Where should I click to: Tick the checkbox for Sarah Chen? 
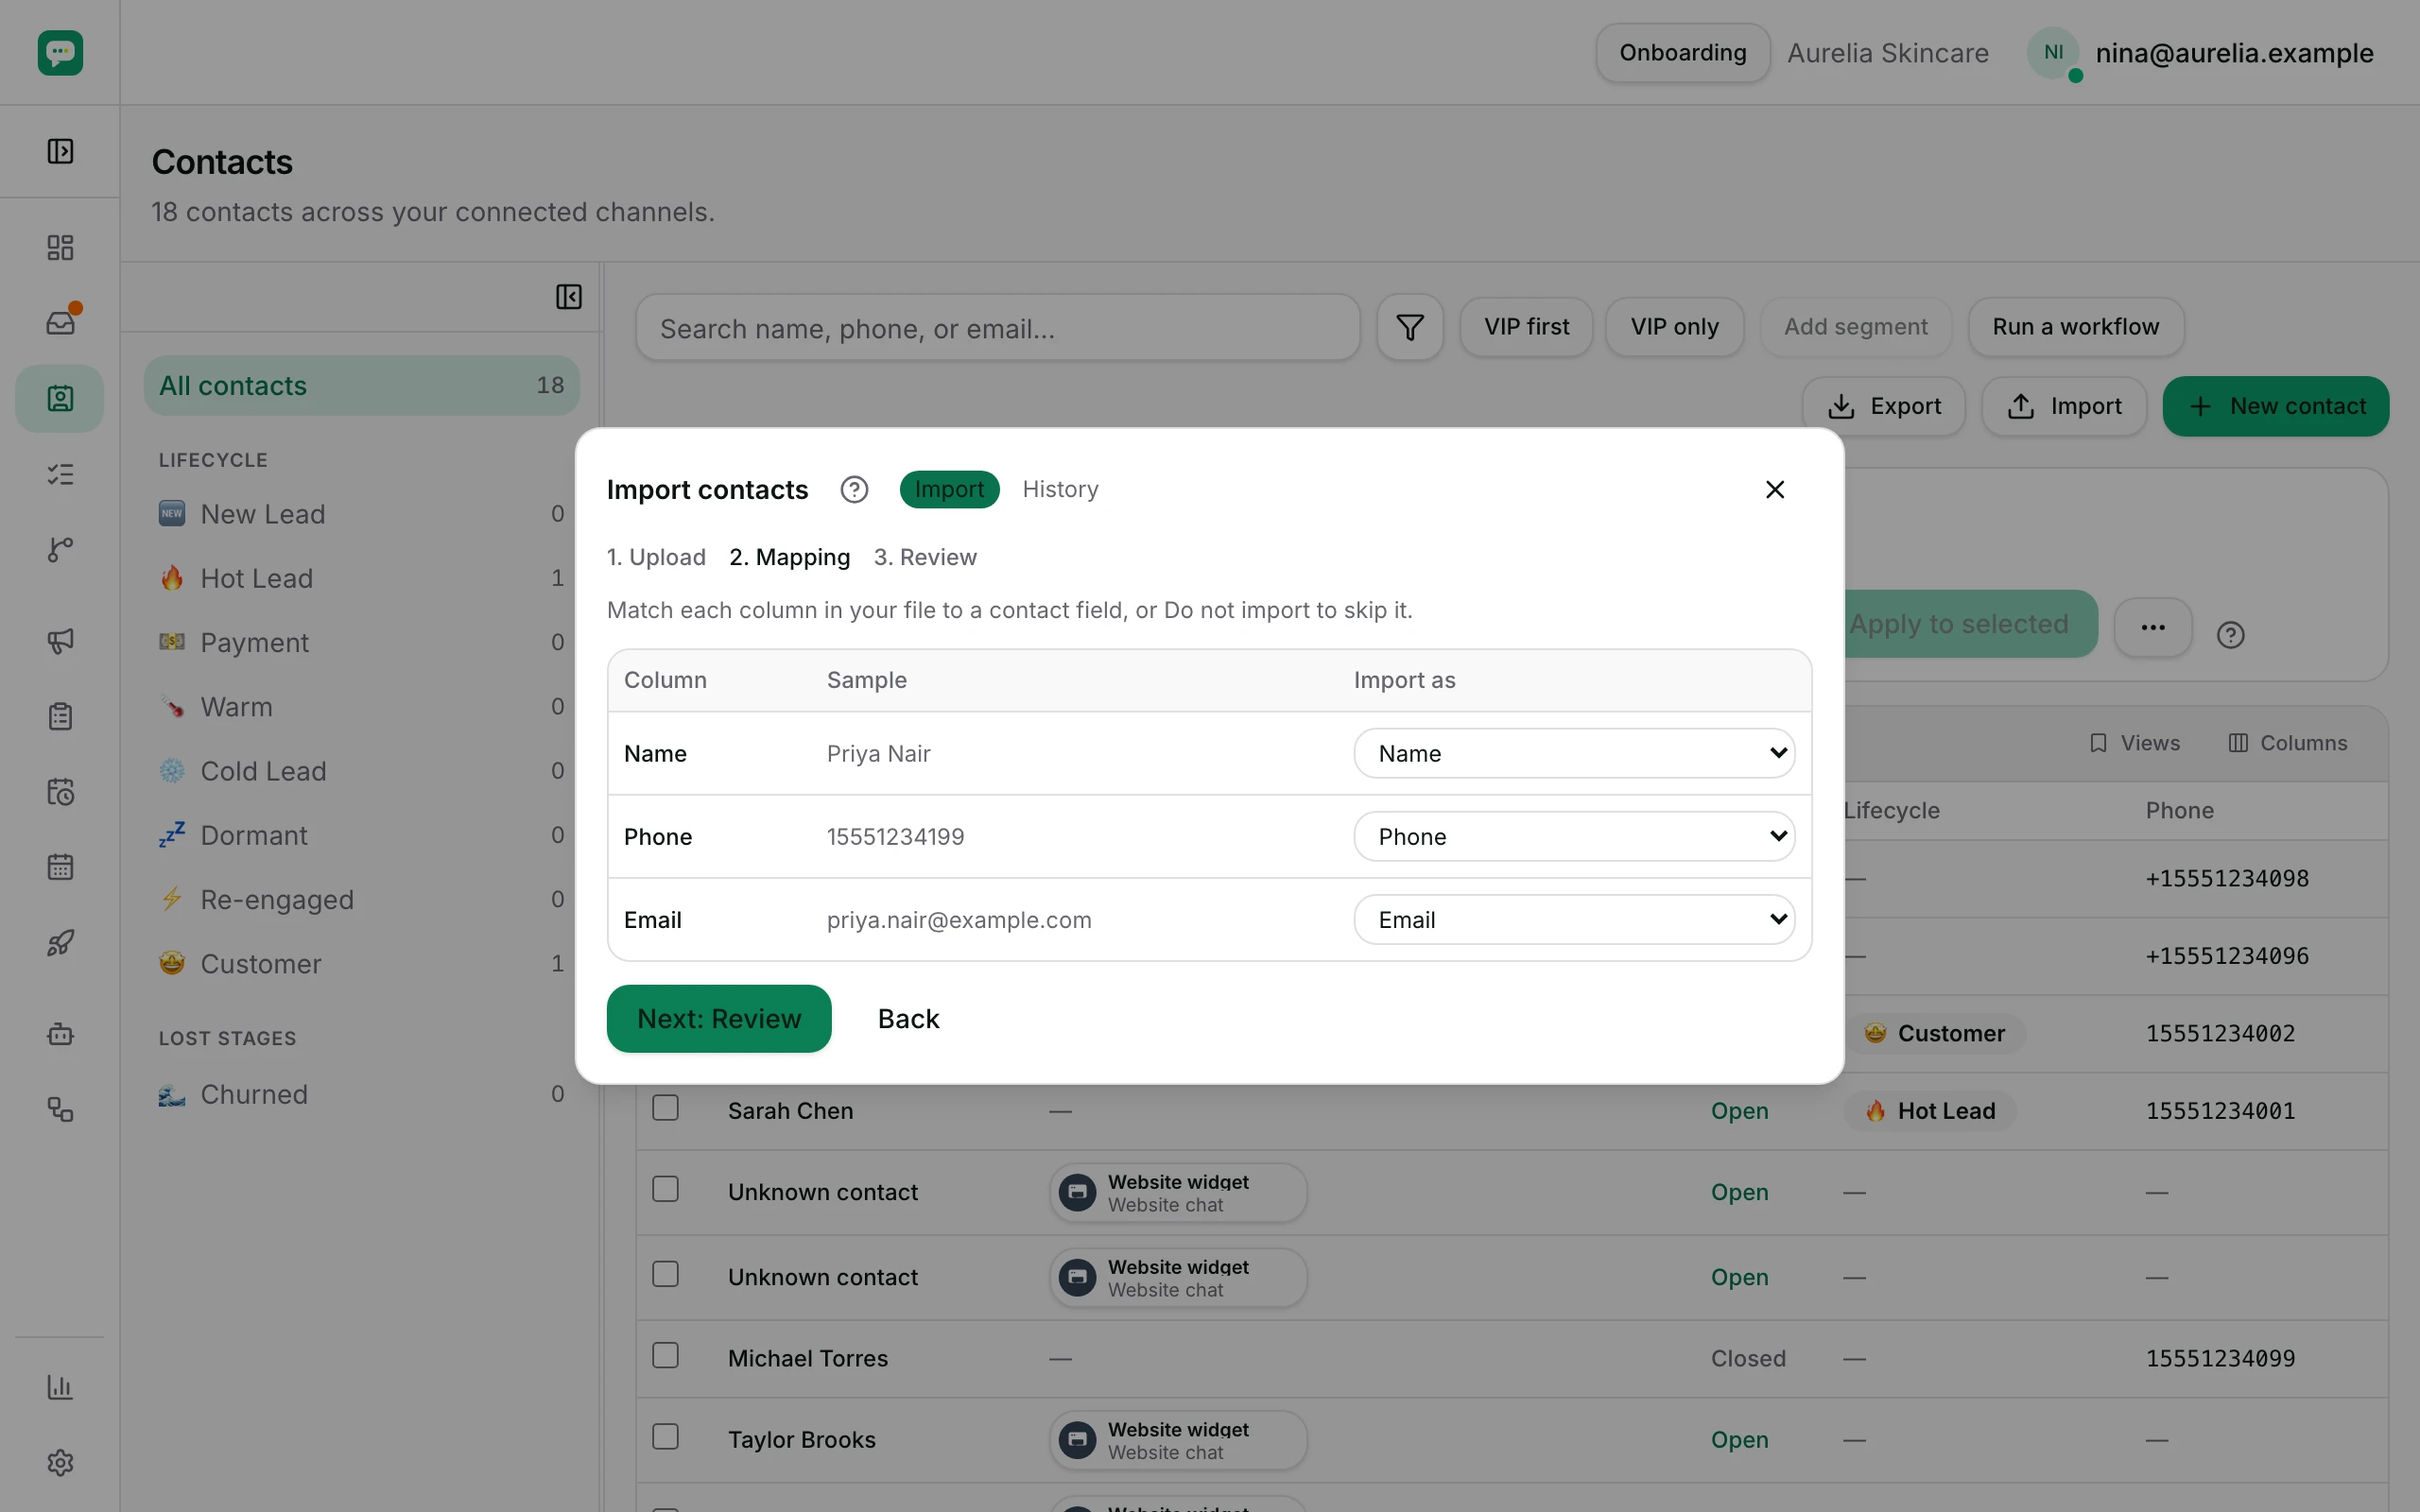(665, 1108)
